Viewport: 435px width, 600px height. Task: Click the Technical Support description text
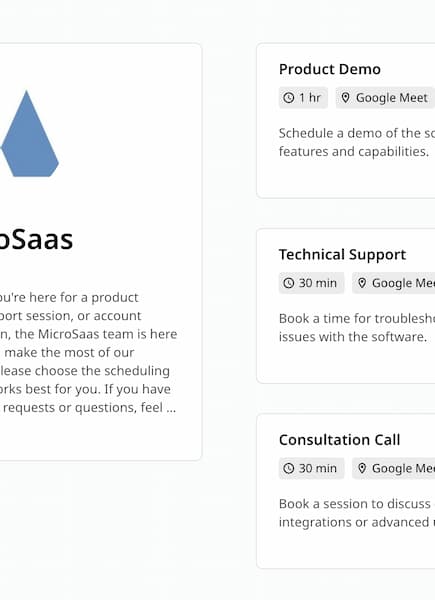pos(357,328)
